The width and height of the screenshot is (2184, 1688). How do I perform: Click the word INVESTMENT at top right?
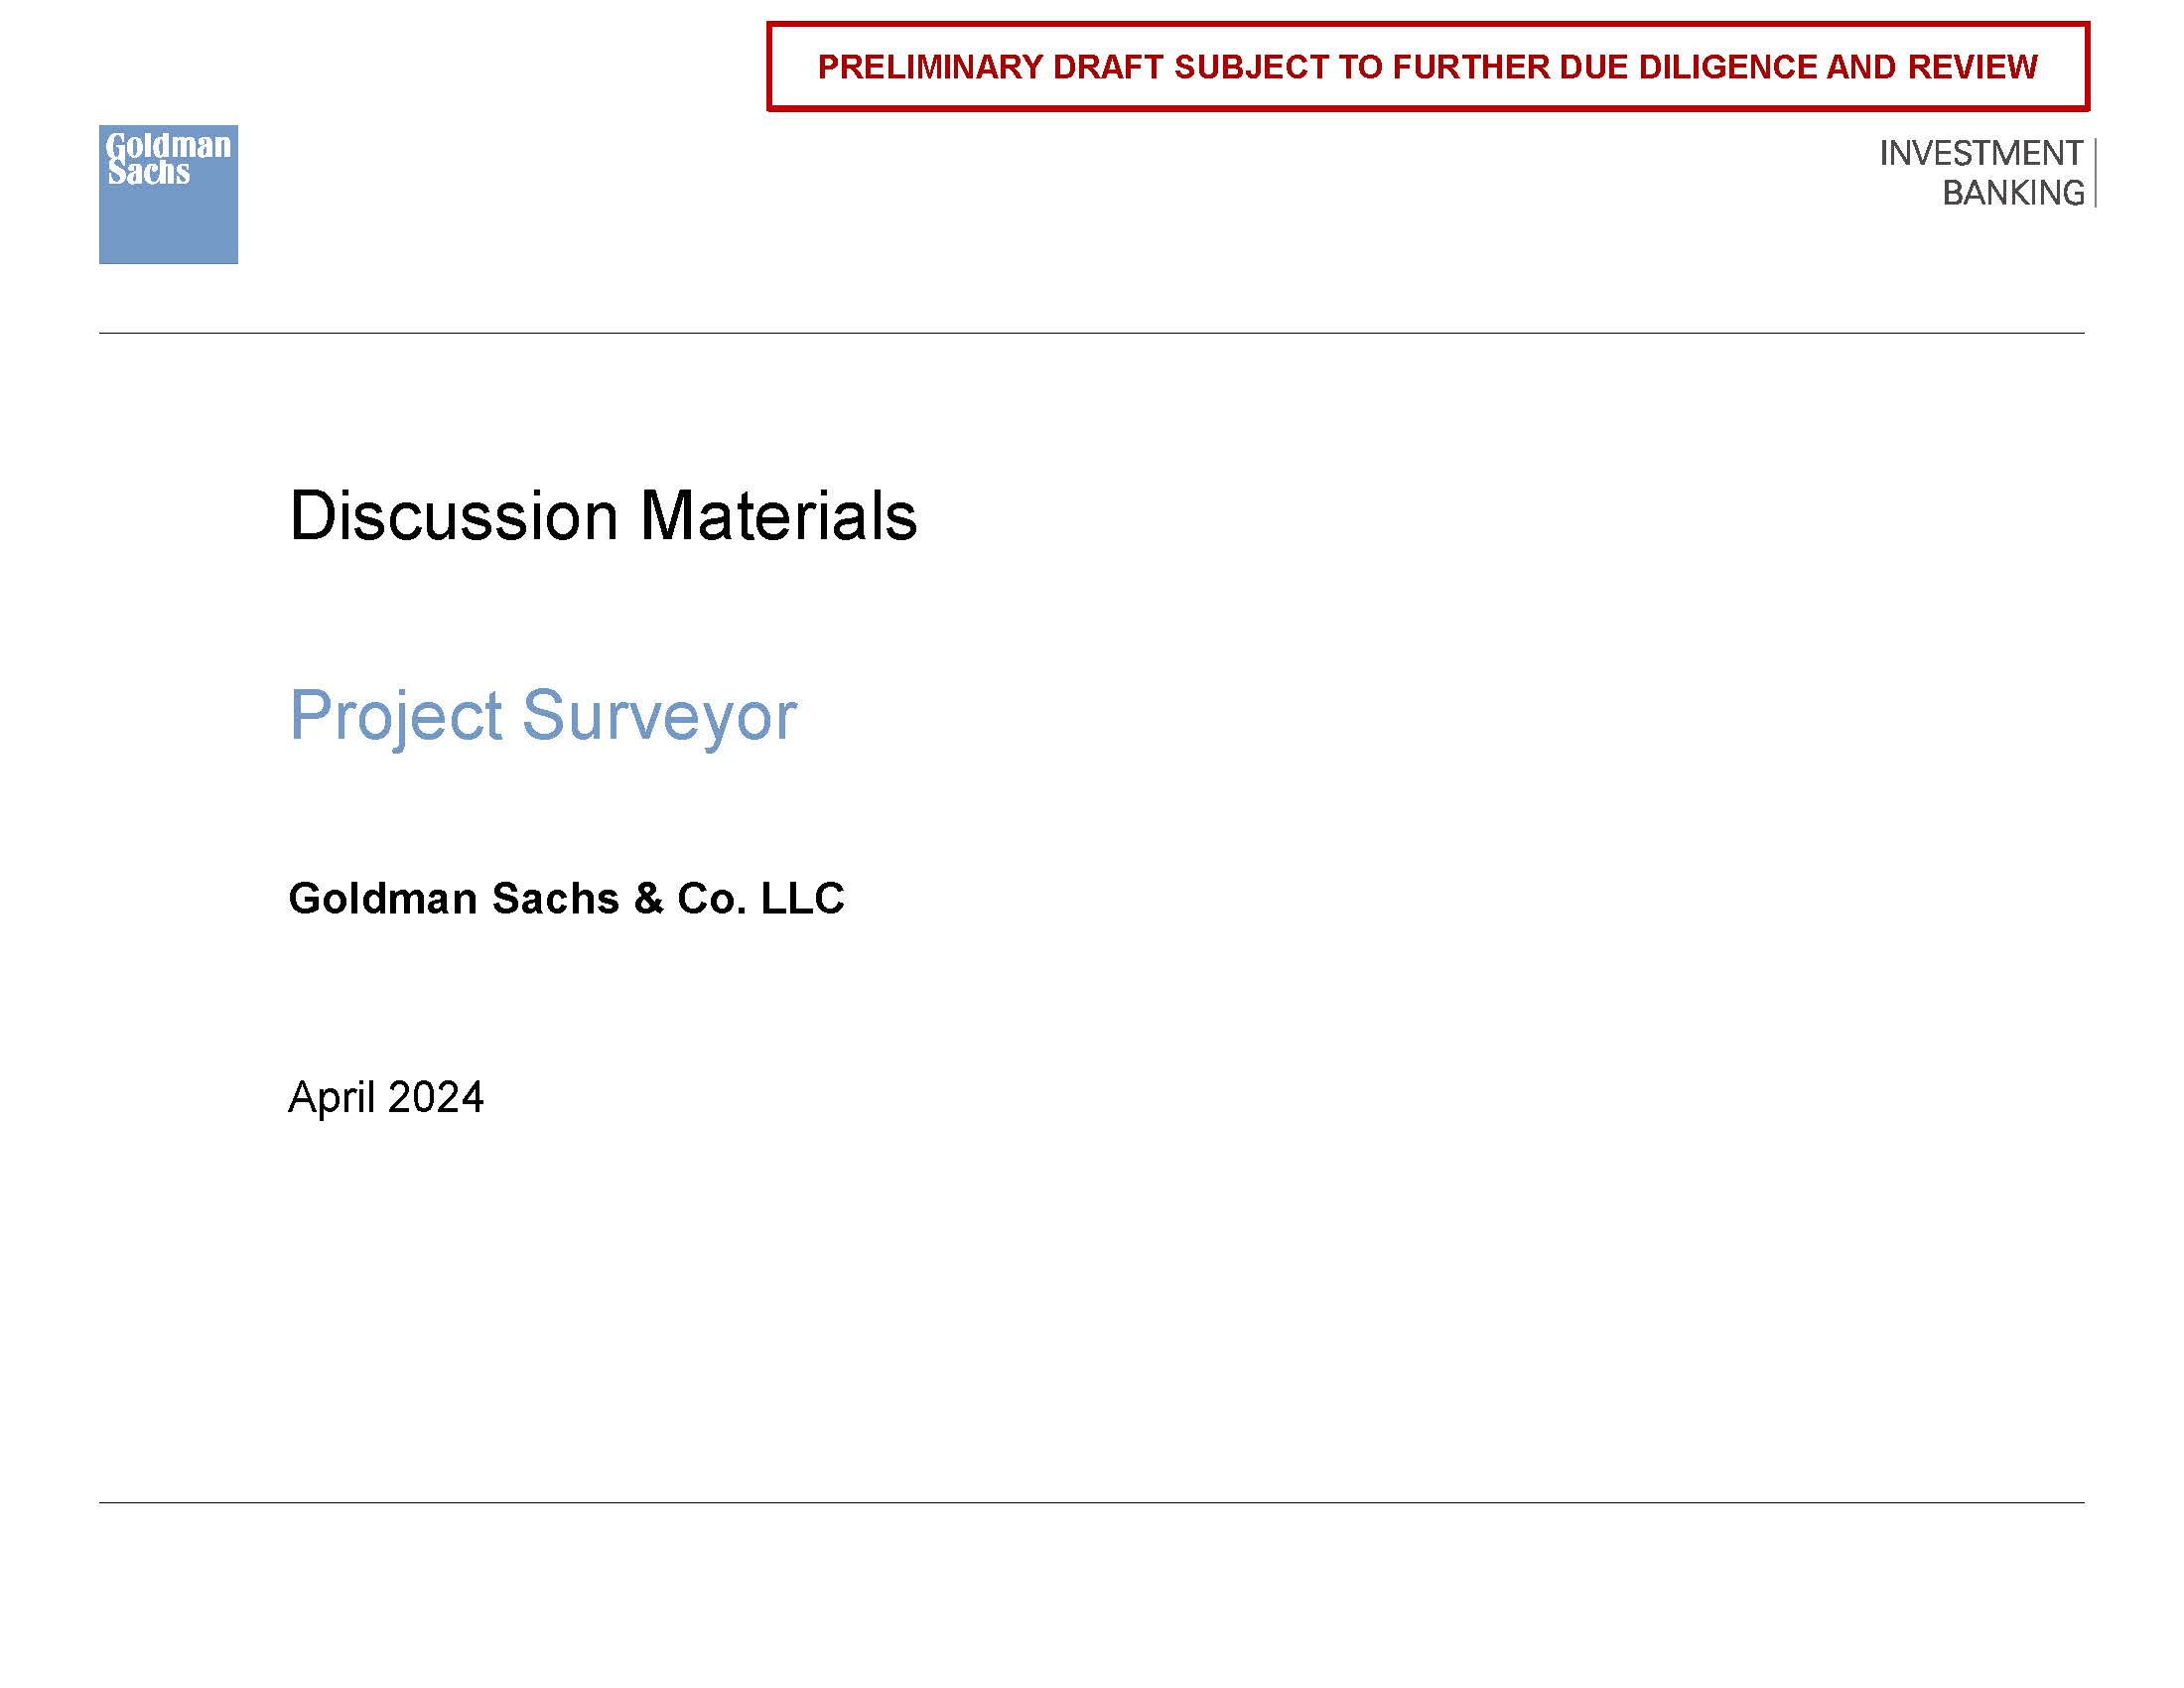(x=1980, y=153)
